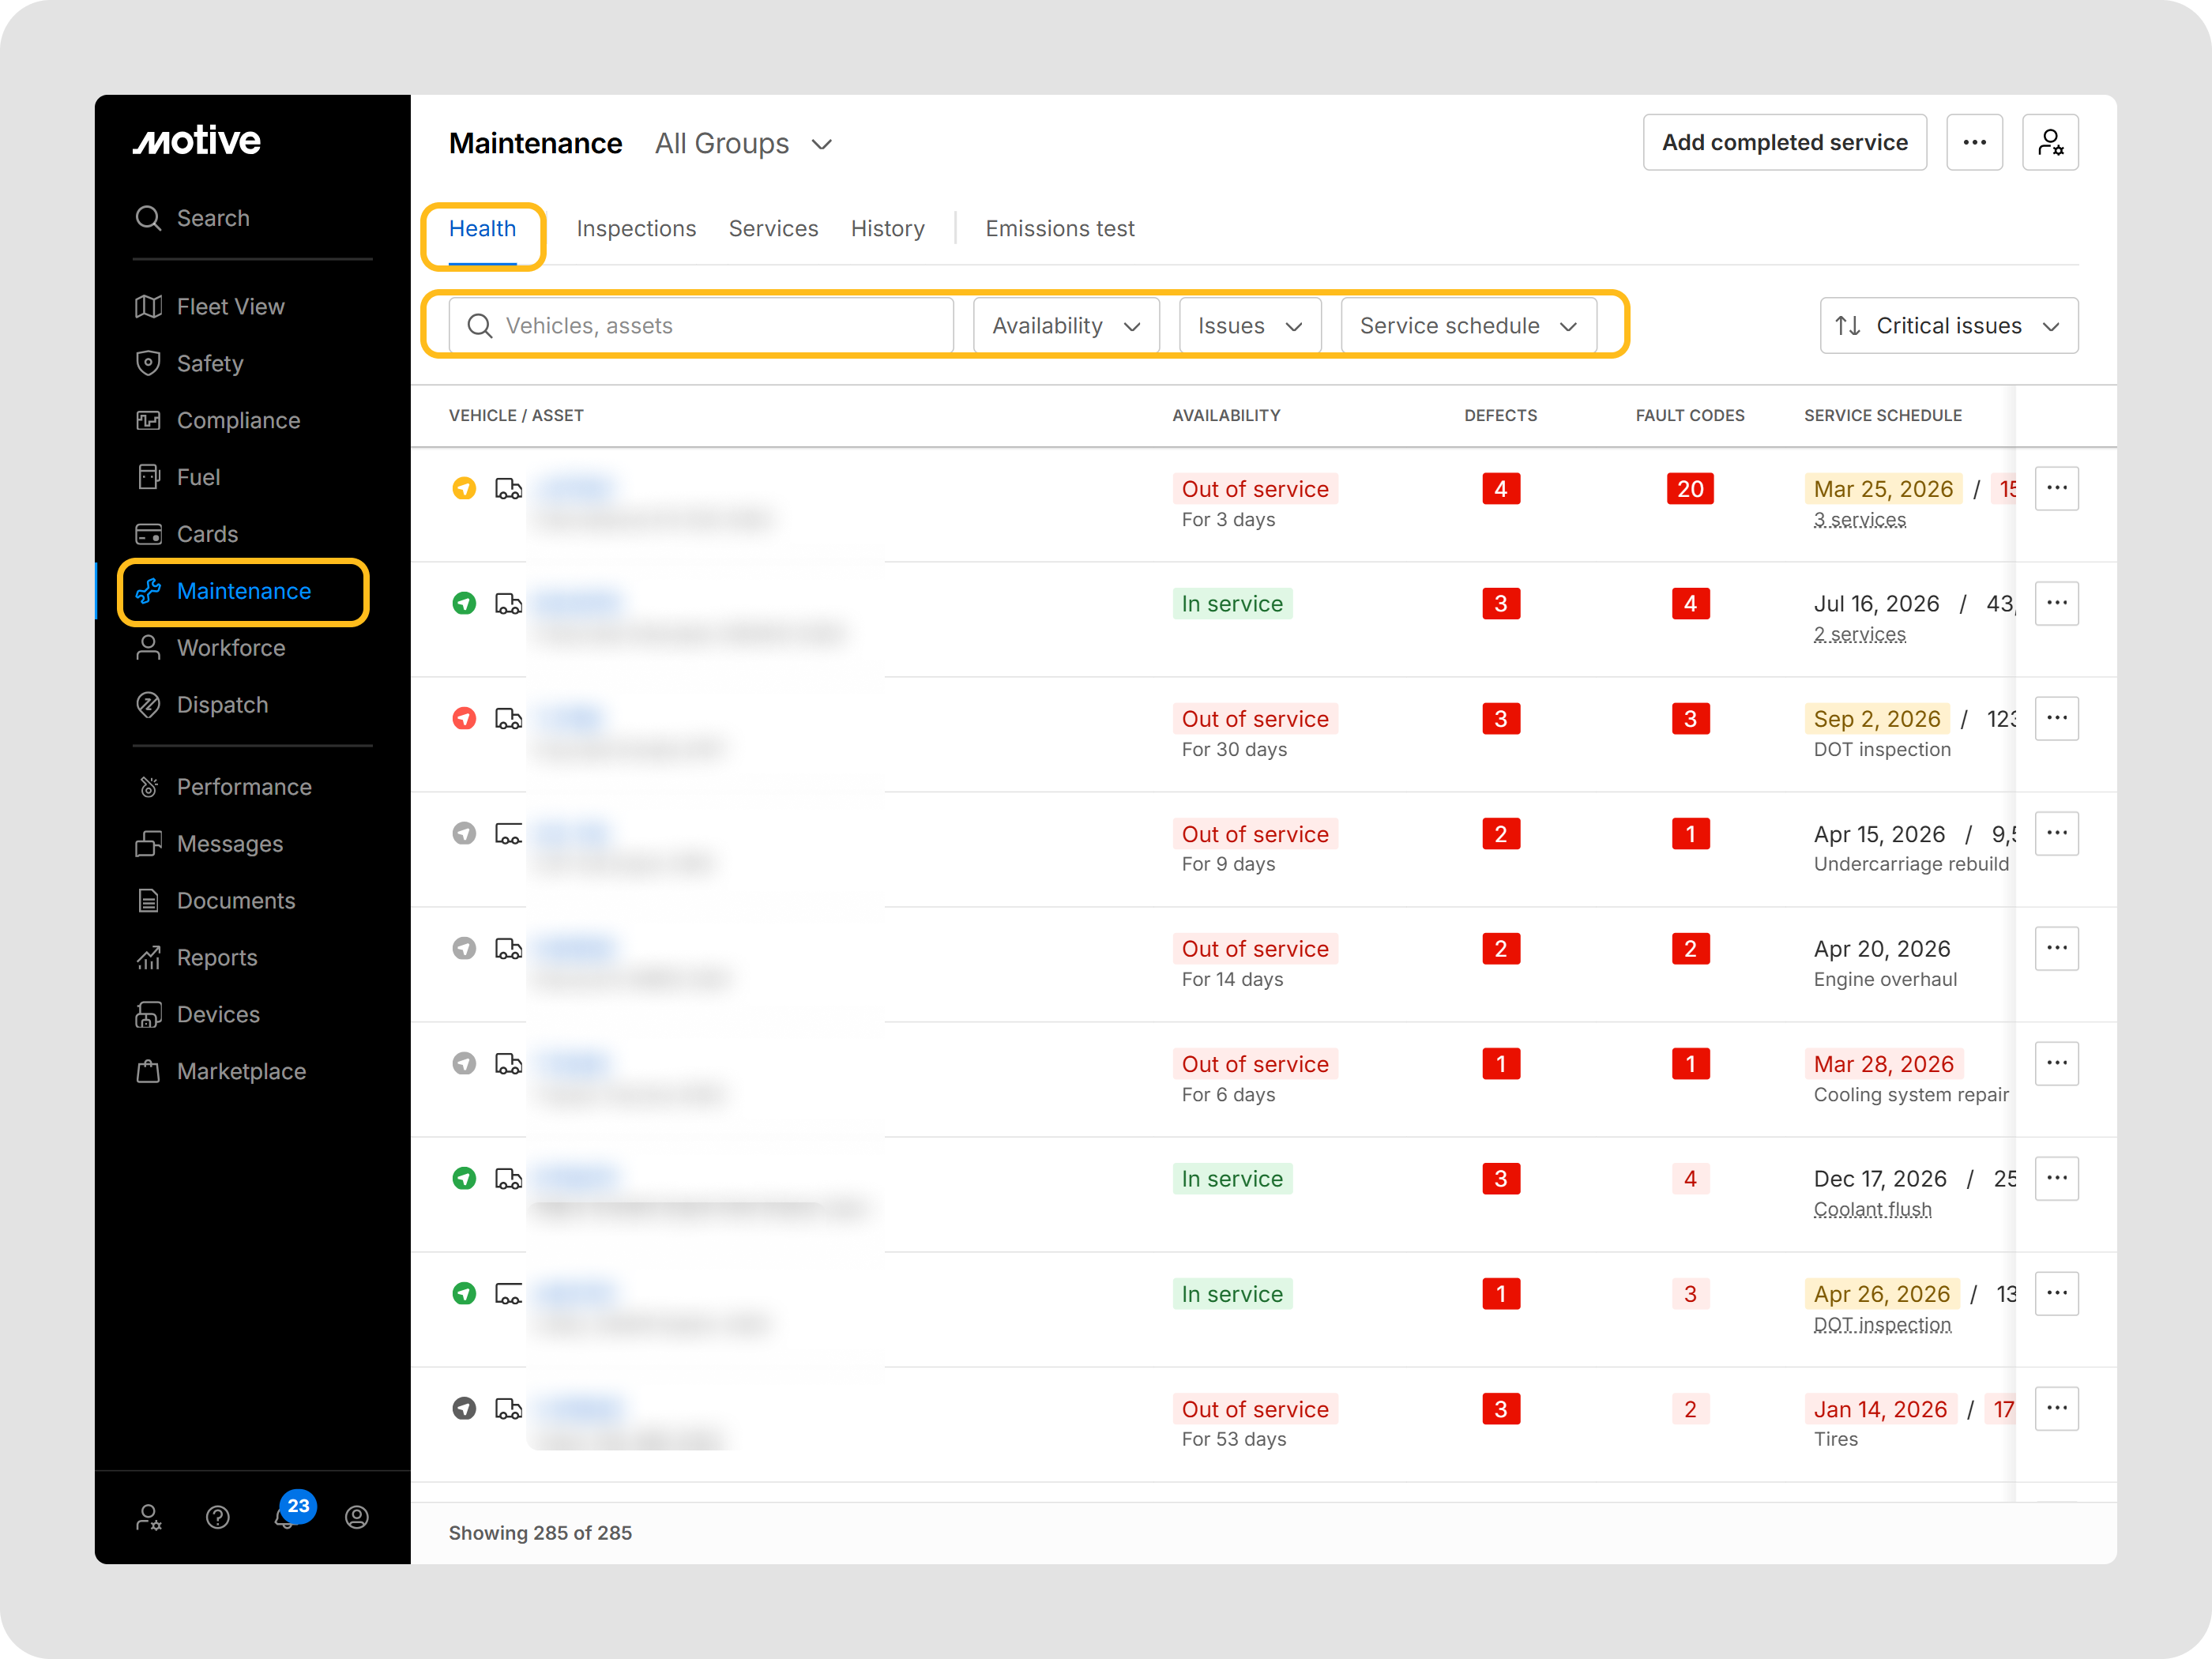Click orange location icon in first row
This screenshot has height=1659, width=2212.
point(464,489)
